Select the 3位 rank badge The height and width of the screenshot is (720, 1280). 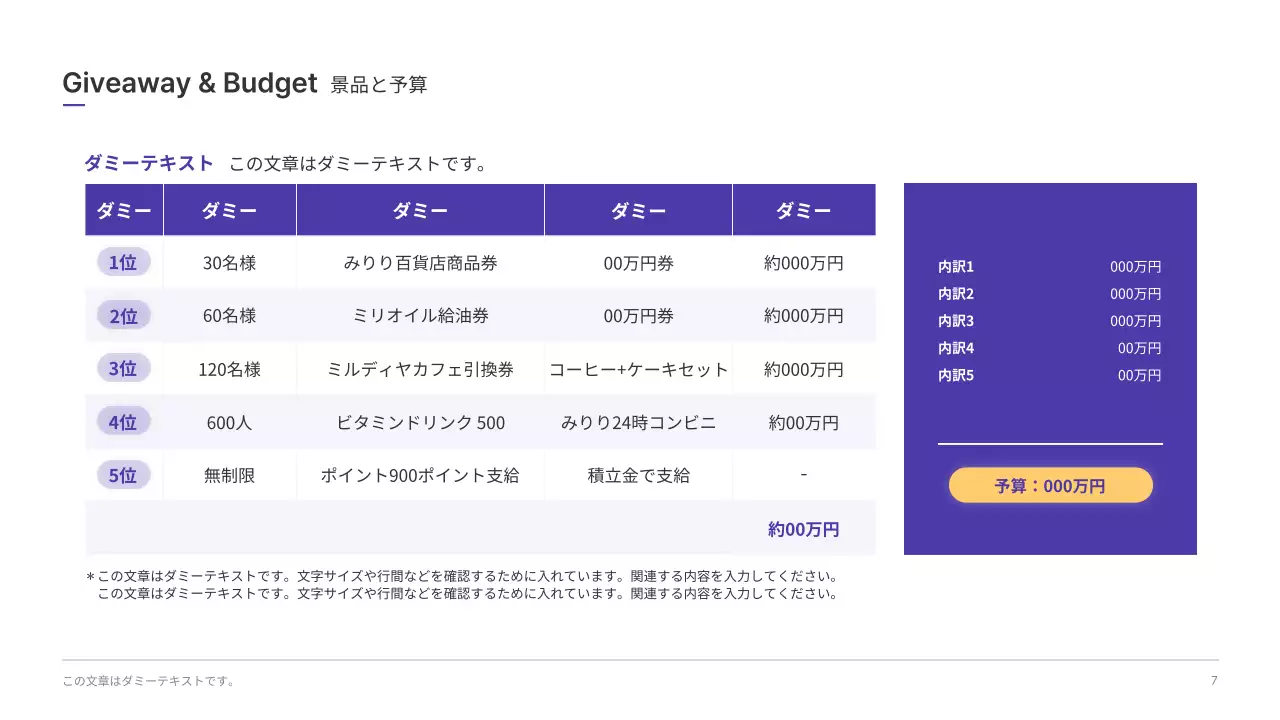tap(123, 369)
